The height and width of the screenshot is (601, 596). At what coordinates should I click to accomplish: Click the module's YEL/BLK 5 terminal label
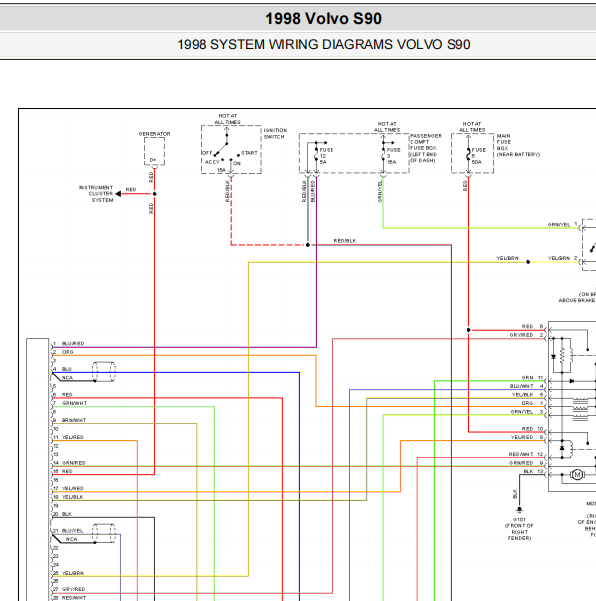(x=527, y=394)
